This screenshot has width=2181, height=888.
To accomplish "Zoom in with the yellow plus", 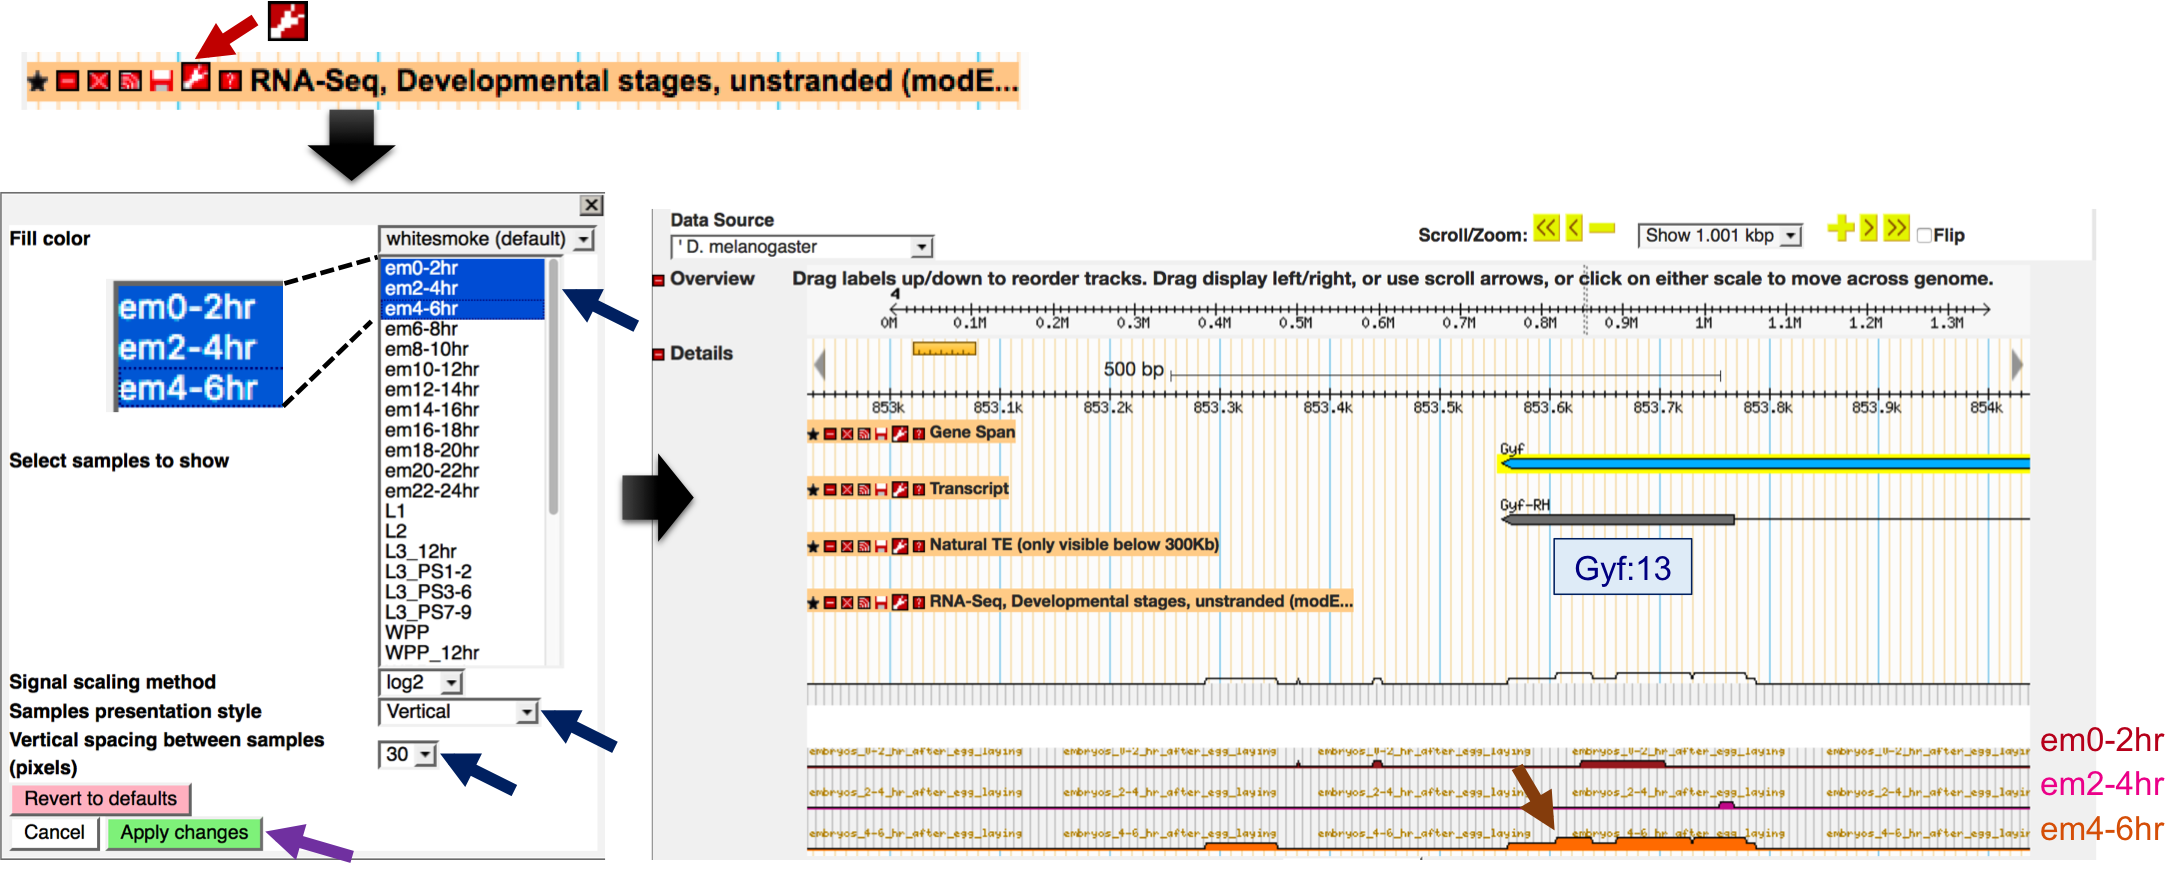I will click(1840, 228).
